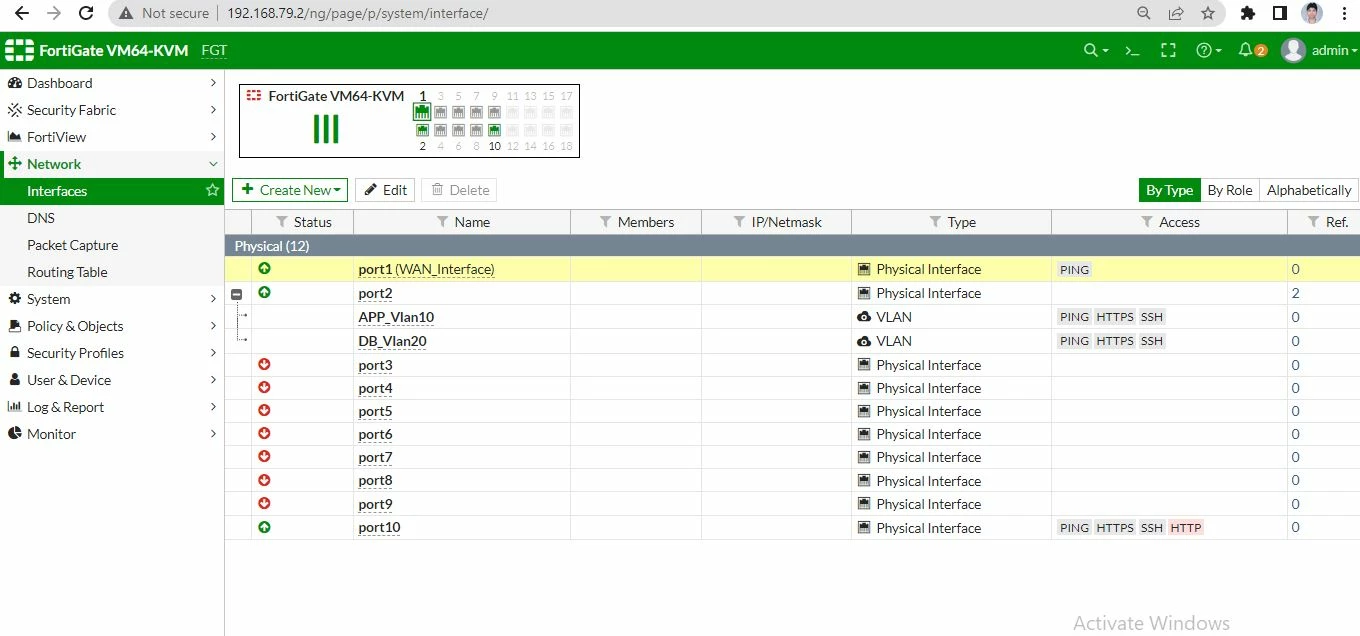Click port 10 icon in faceplate diagram
This screenshot has height=636, width=1360.
[494, 130]
